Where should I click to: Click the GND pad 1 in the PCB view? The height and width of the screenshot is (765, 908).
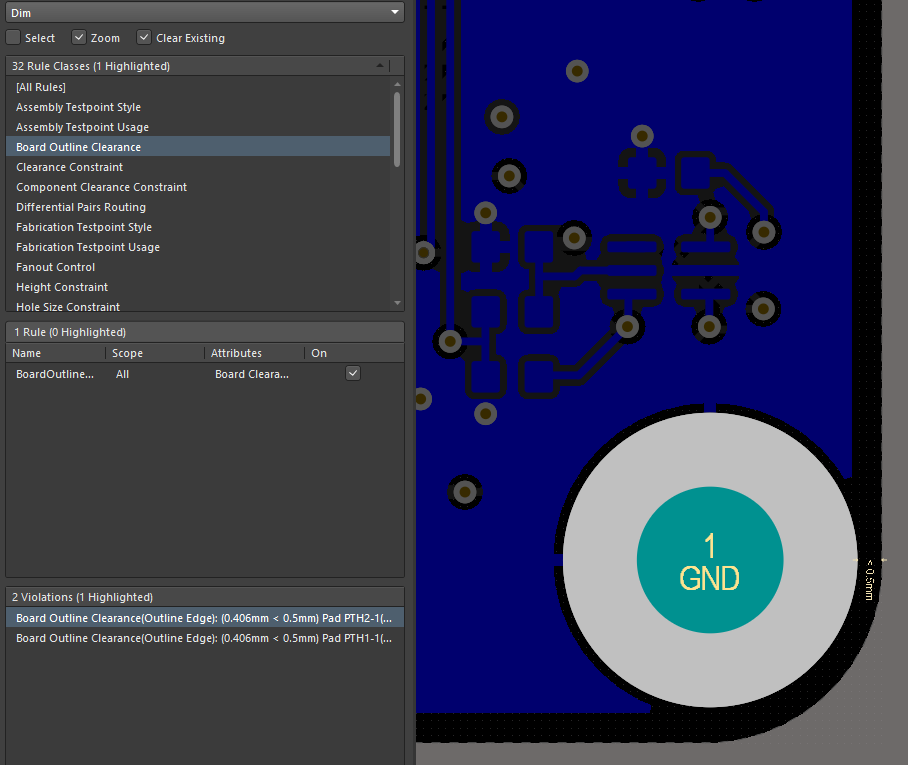click(x=710, y=561)
